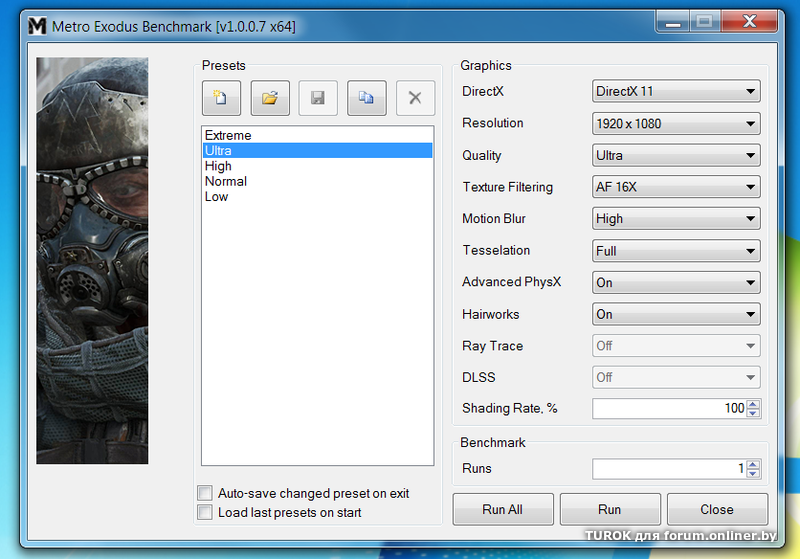Toggle Load last presets on start

205,513
